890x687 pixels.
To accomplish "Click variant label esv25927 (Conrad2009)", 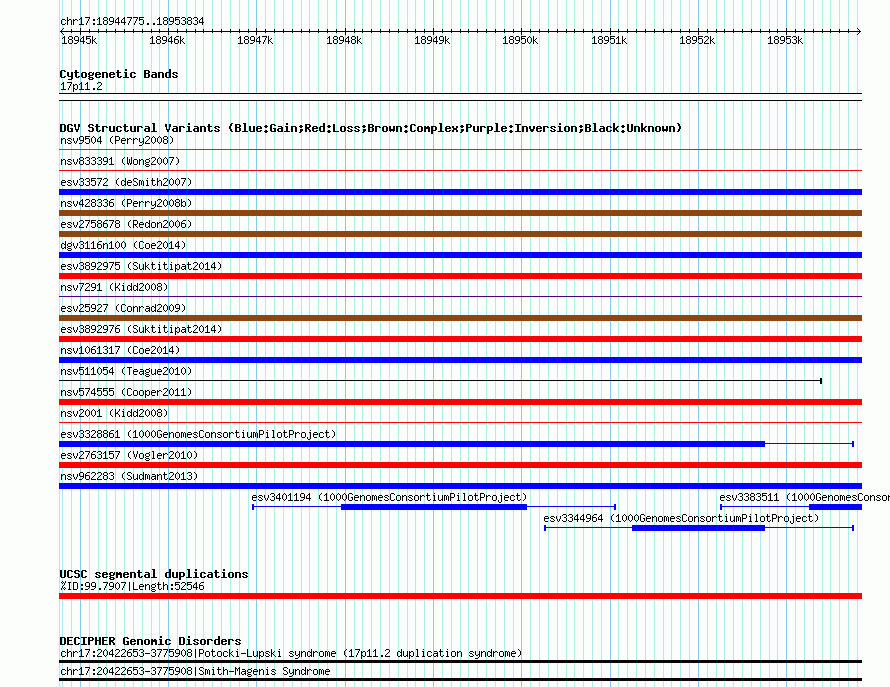I will point(123,308).
